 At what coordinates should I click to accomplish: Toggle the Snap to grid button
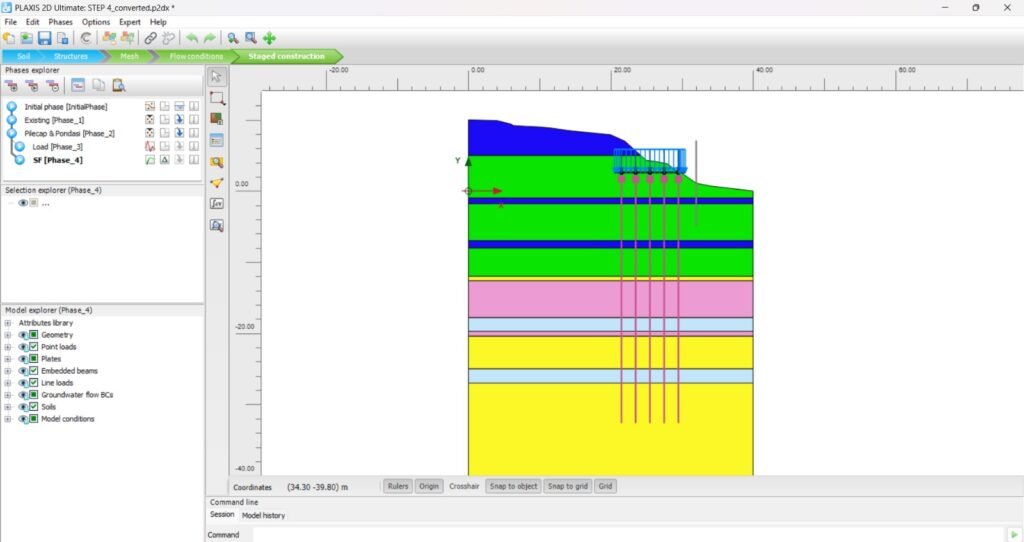click(x=568, y=487)
